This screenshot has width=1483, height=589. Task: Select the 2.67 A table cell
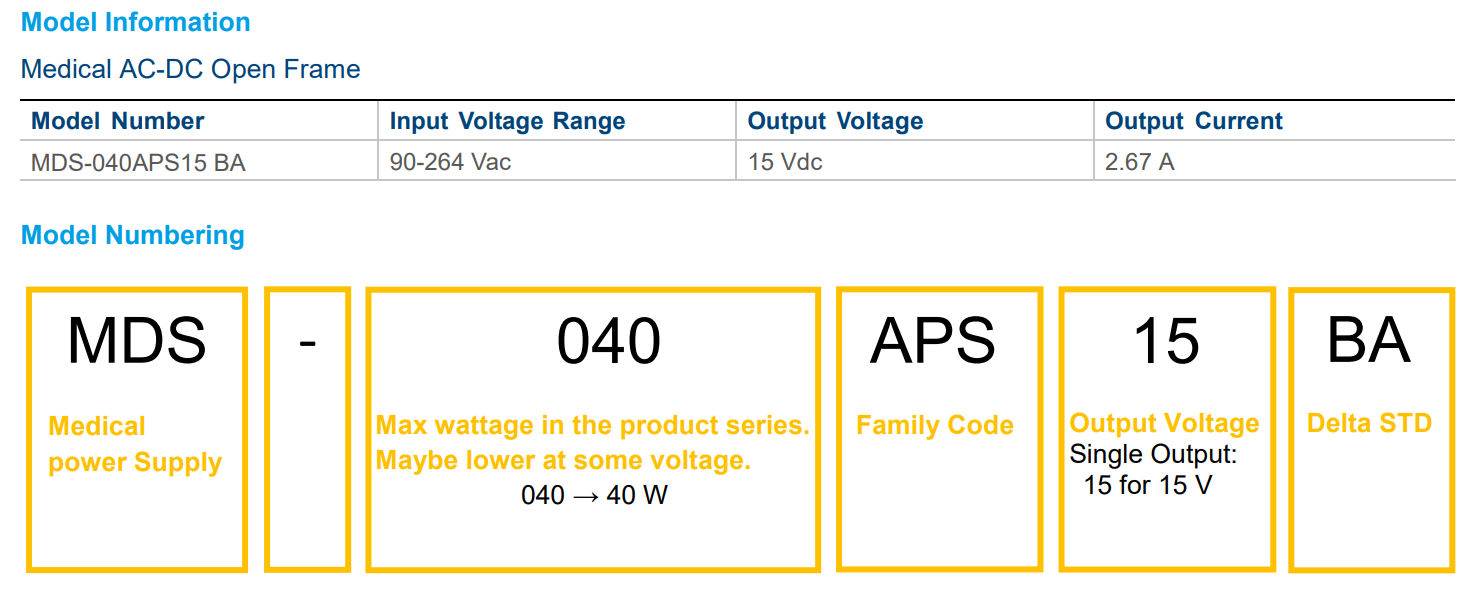point(1139,162)
